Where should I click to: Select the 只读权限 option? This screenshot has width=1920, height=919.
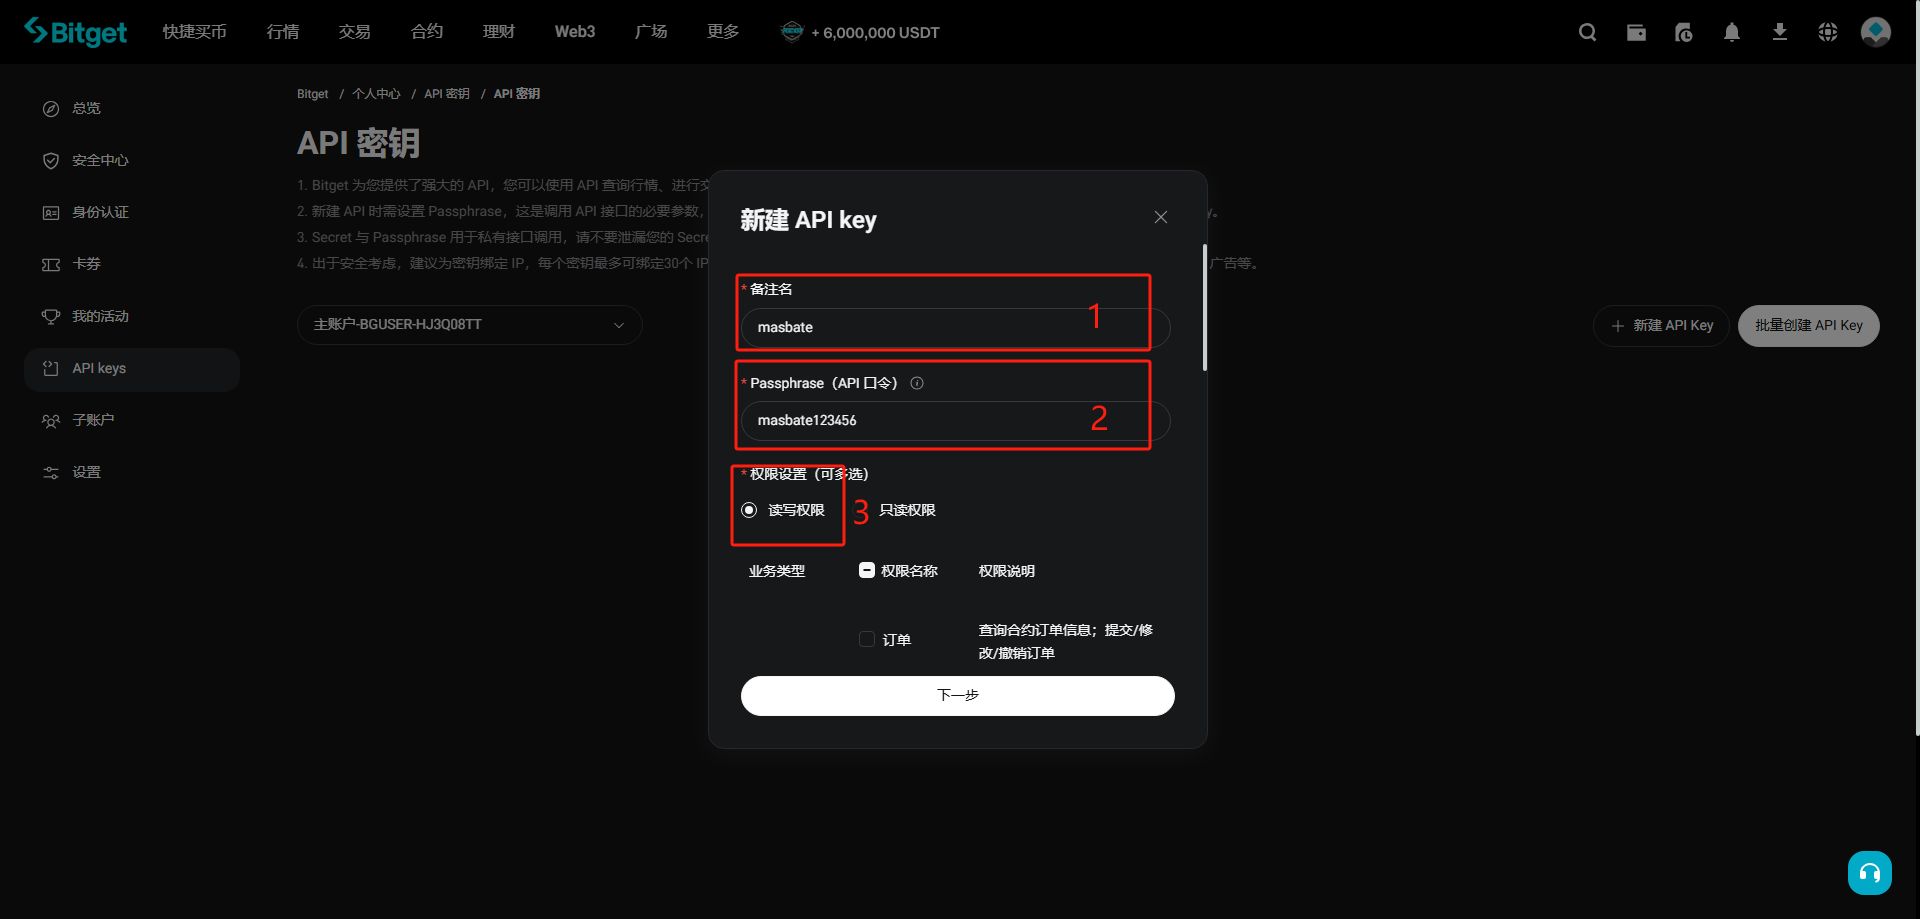907,510
